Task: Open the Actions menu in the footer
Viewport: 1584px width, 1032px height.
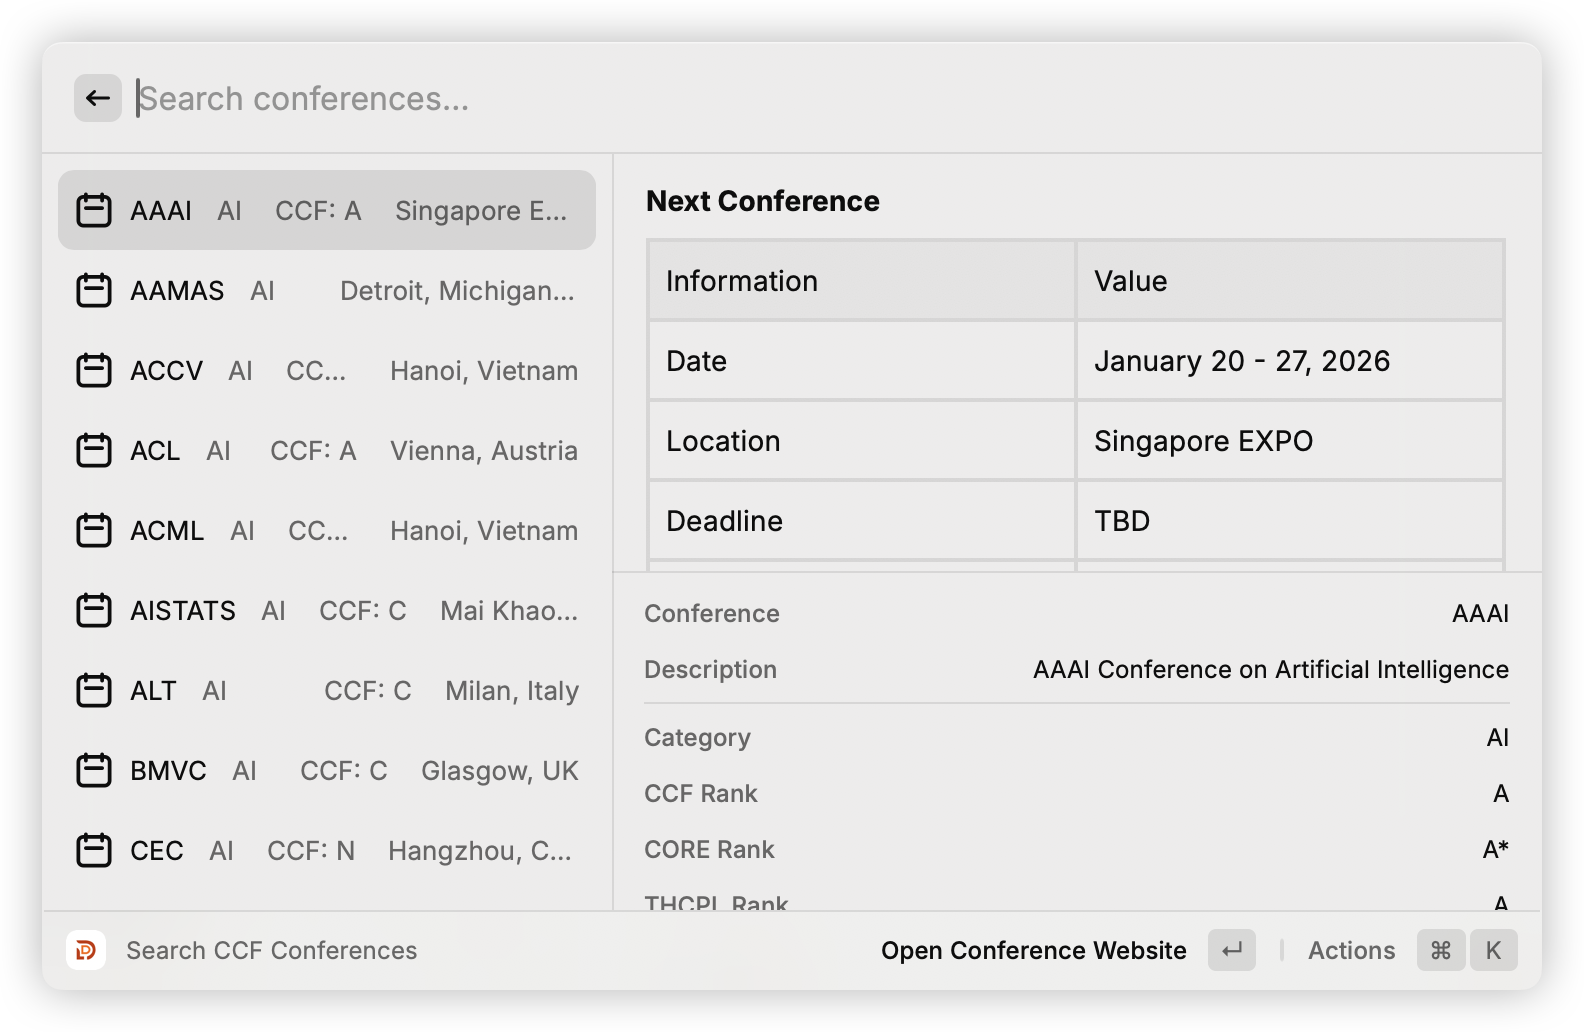Action: click(x=1351, y=950)
